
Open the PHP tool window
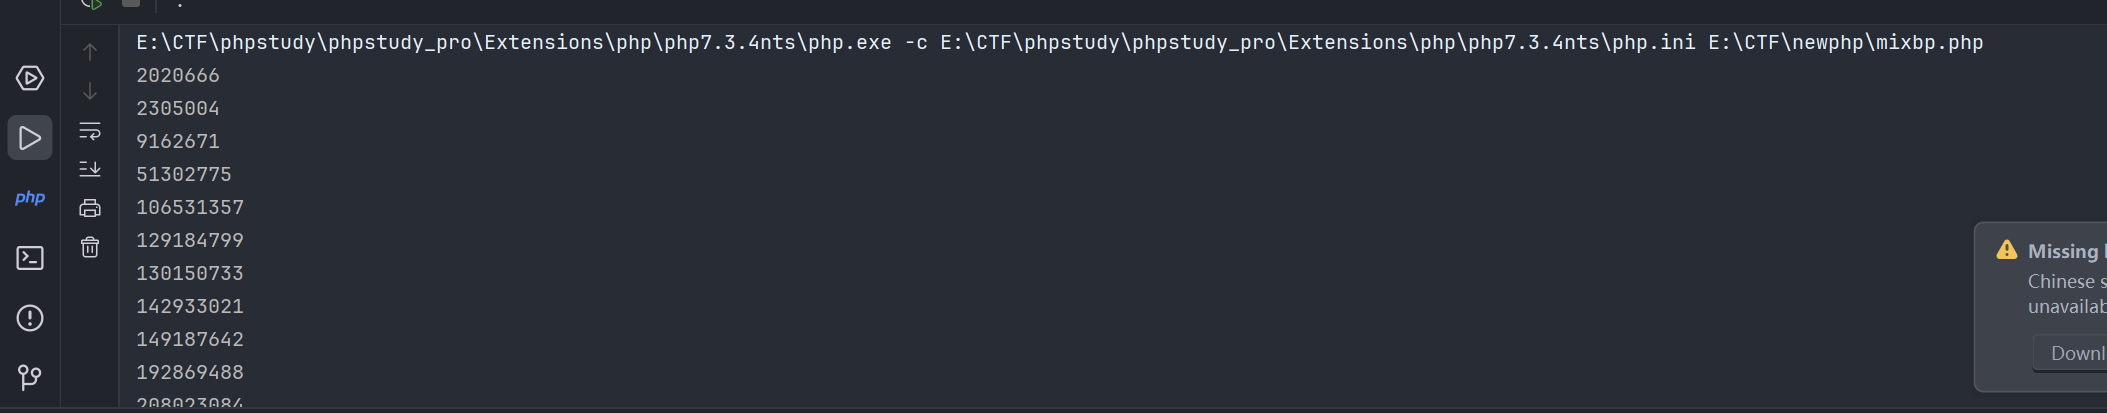[30, 198]
